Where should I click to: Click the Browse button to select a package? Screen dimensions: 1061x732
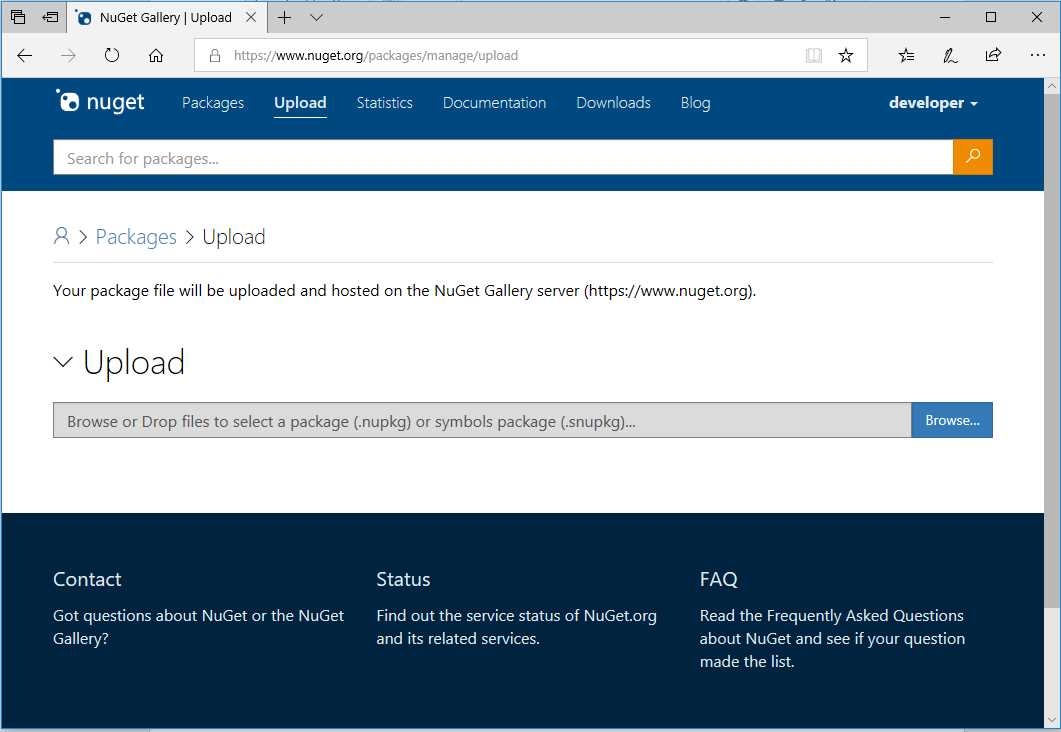tap(951, 420)
